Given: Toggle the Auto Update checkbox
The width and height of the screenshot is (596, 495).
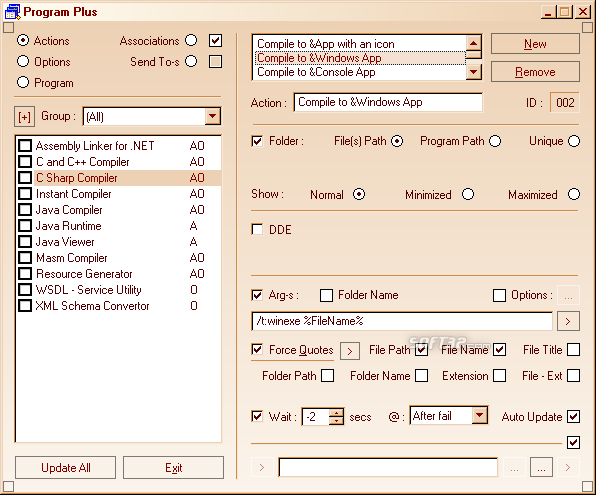Looking at the screenshot, I should click(x=573, y=417).
